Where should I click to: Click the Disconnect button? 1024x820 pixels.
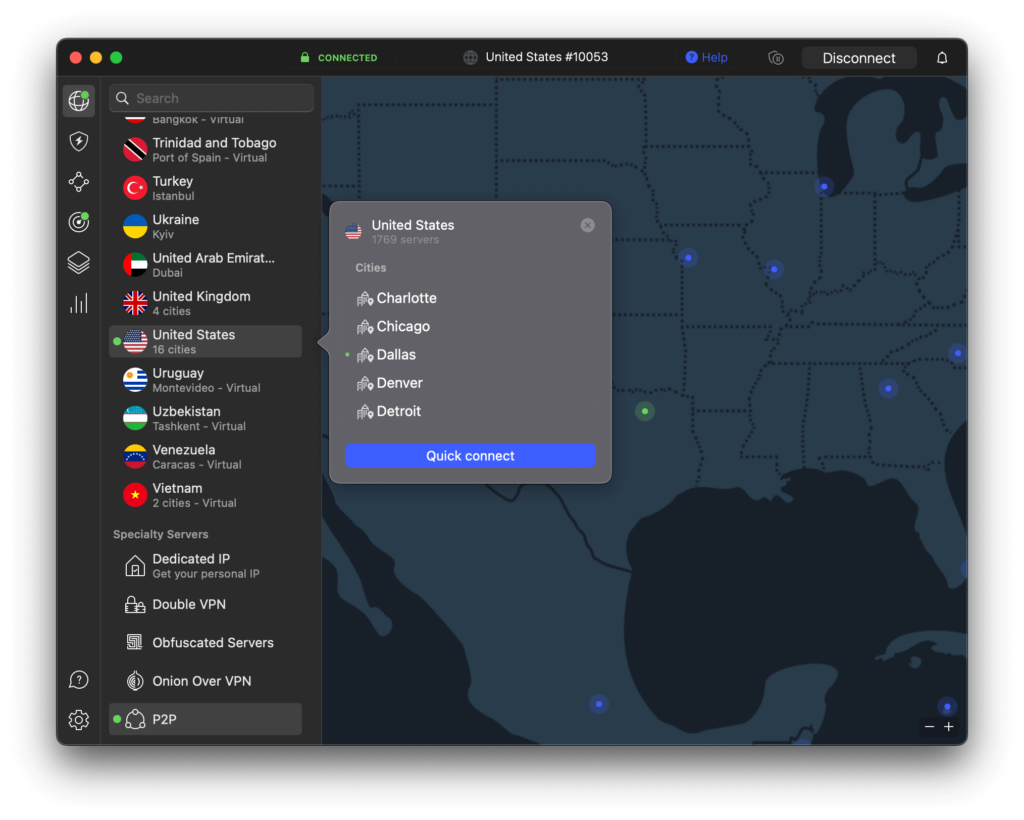tap(859, 57)
